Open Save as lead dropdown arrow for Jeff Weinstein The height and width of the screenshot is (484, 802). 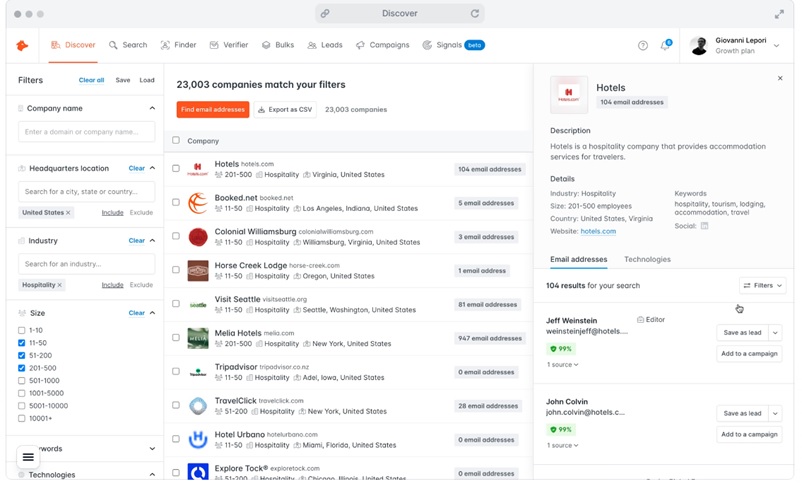775,333
